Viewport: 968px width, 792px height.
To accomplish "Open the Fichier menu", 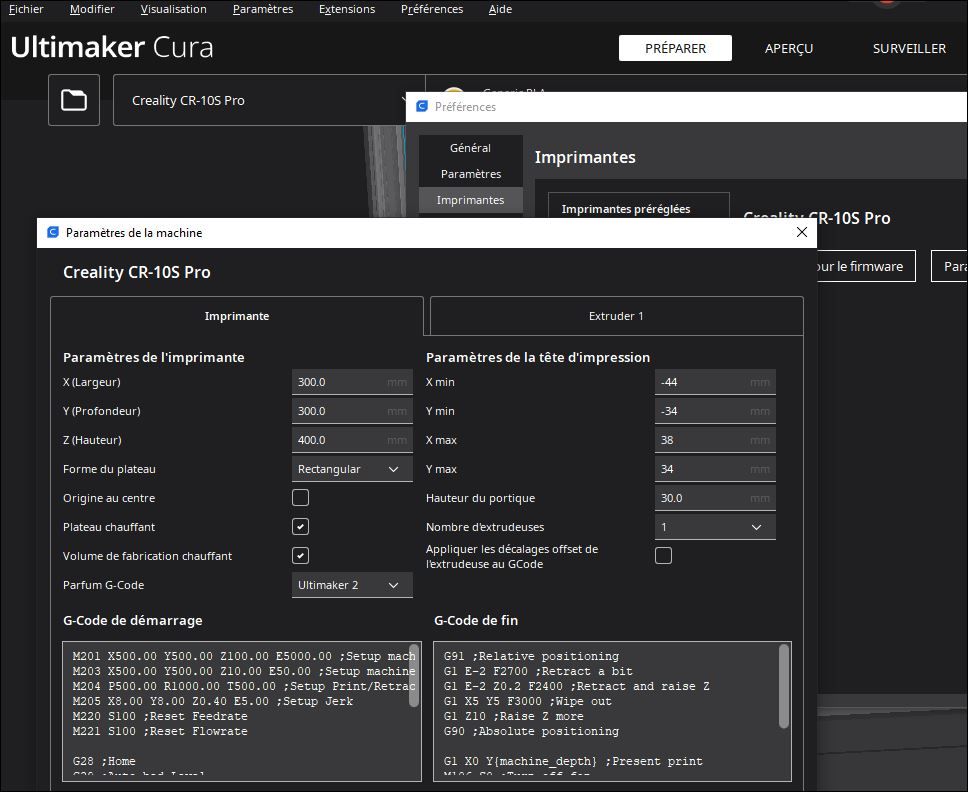I will pyautogui.click(x=26, y=9).
